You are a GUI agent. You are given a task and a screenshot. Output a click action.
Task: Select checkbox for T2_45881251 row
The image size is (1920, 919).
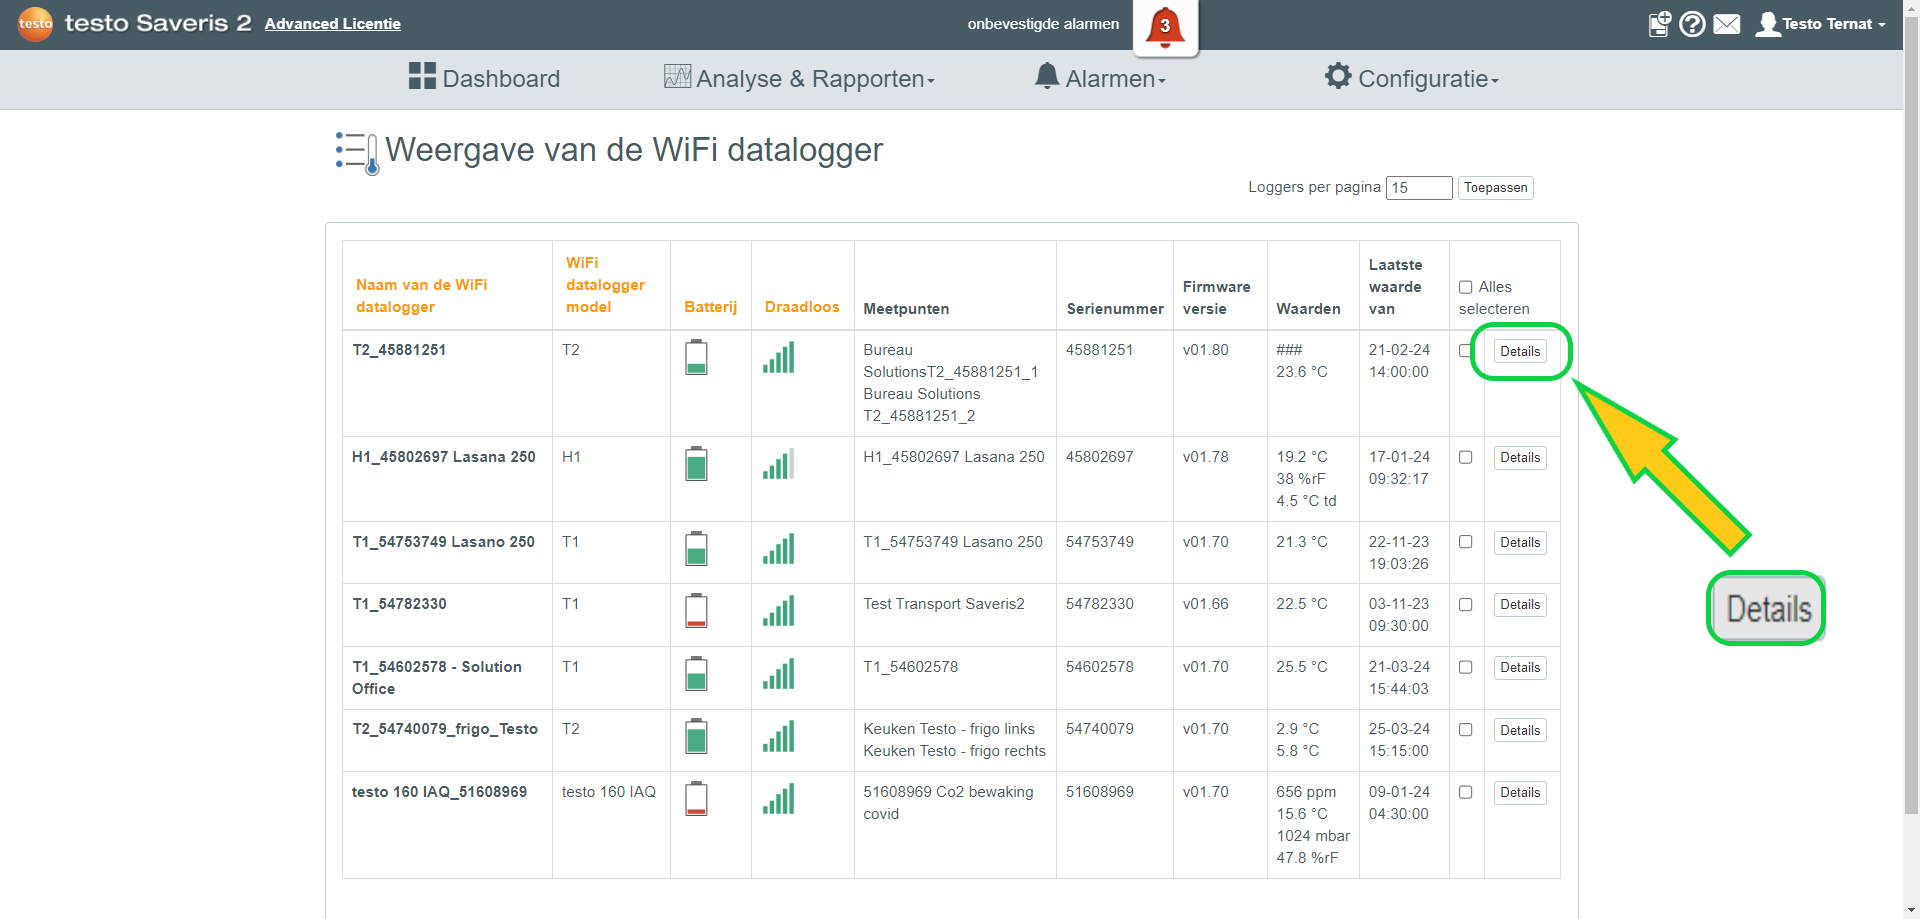tap(1465, 351)
